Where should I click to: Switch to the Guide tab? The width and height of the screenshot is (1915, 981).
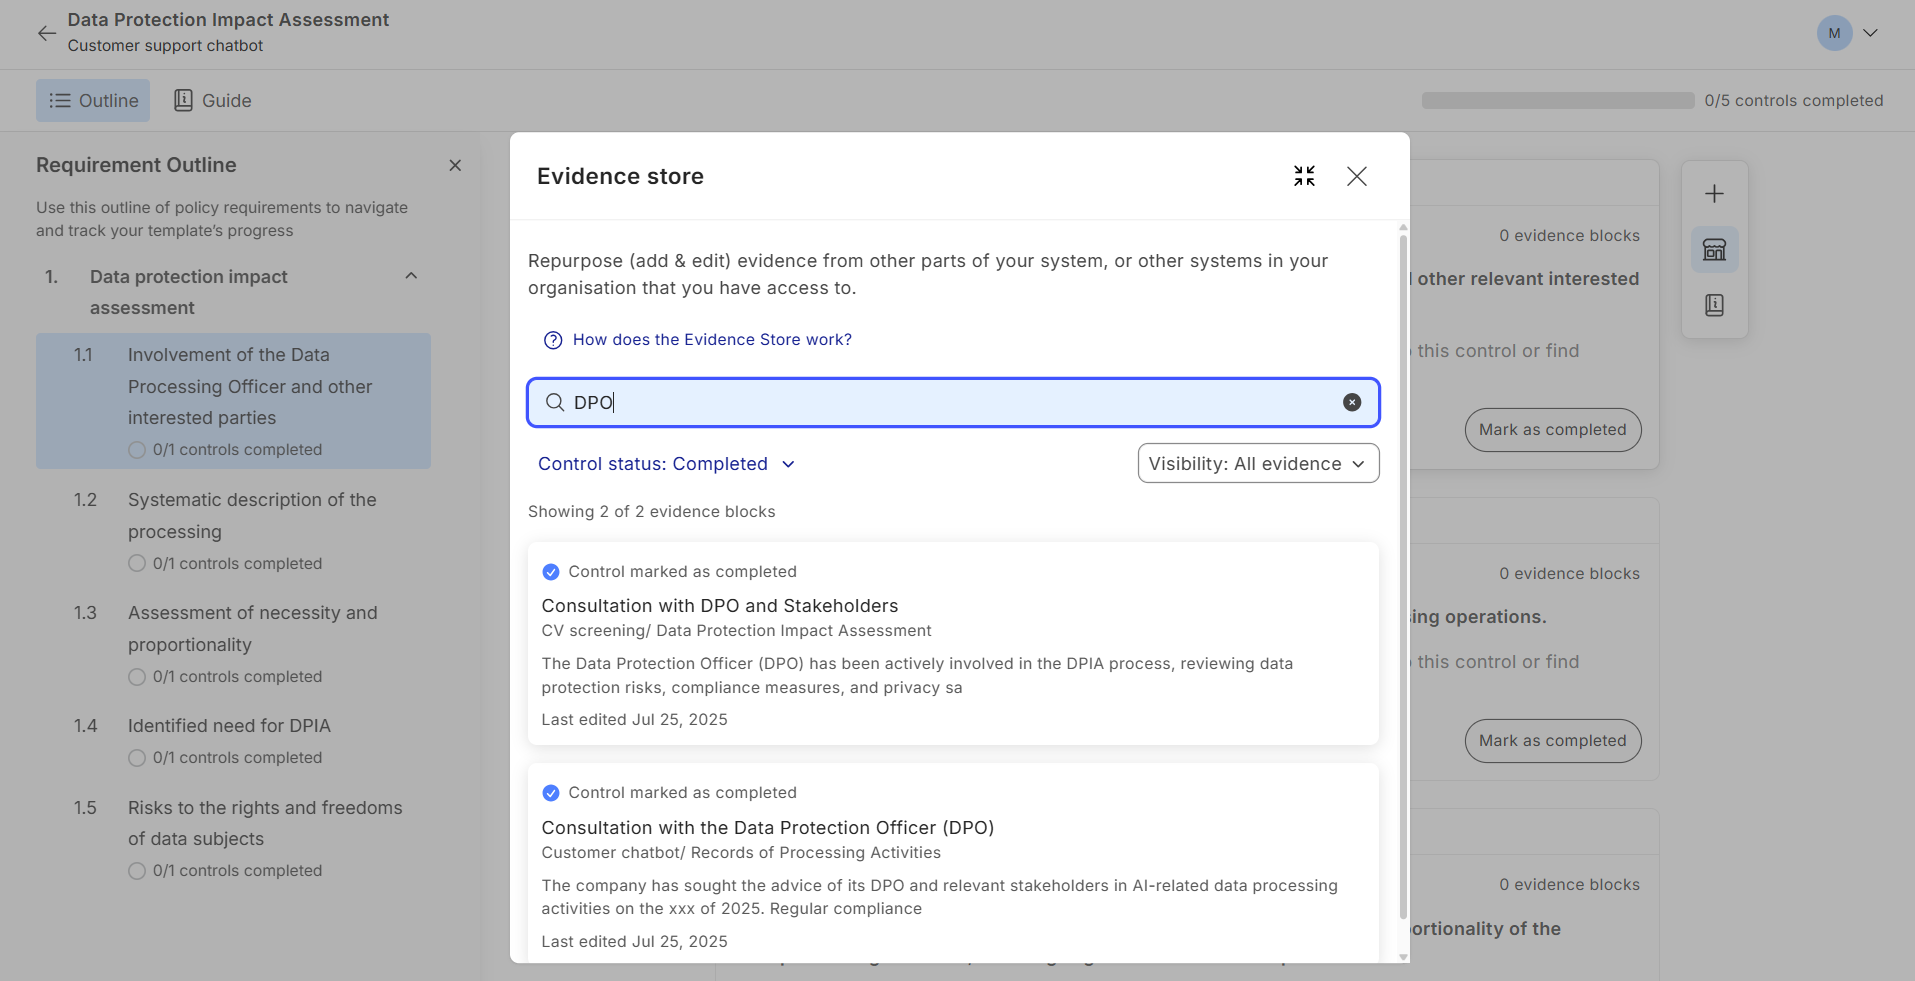click(212, 101)
